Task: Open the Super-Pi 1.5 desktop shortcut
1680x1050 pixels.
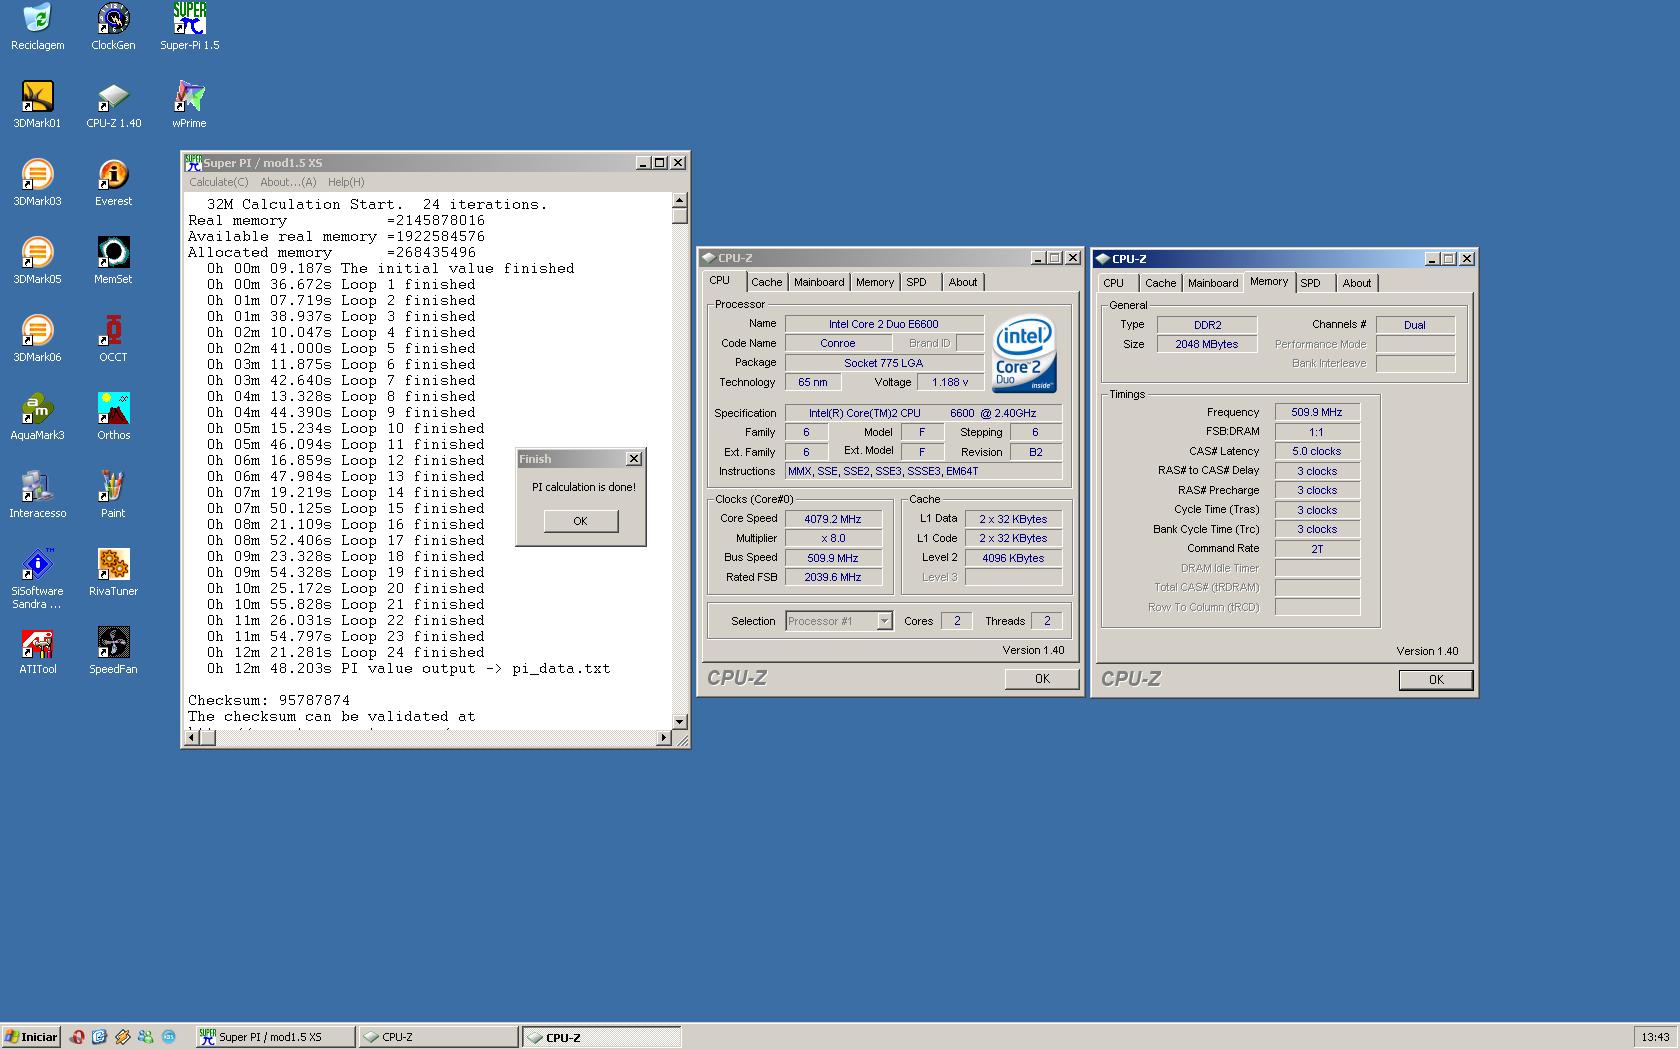Action: [x=189, y=26]
